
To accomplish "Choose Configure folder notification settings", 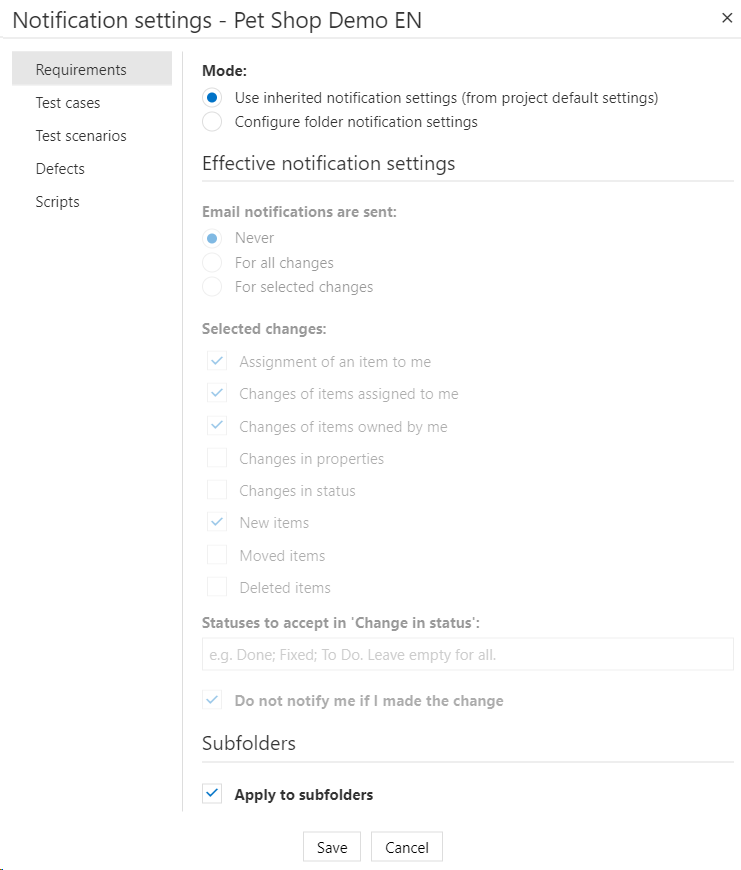I will 211,122.
